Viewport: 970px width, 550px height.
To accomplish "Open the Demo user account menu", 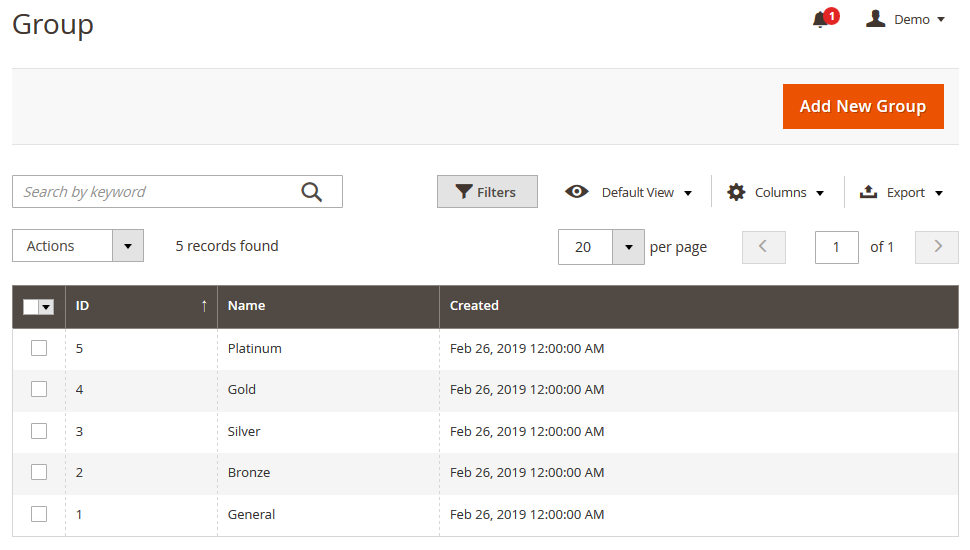I will coord(905,20).
